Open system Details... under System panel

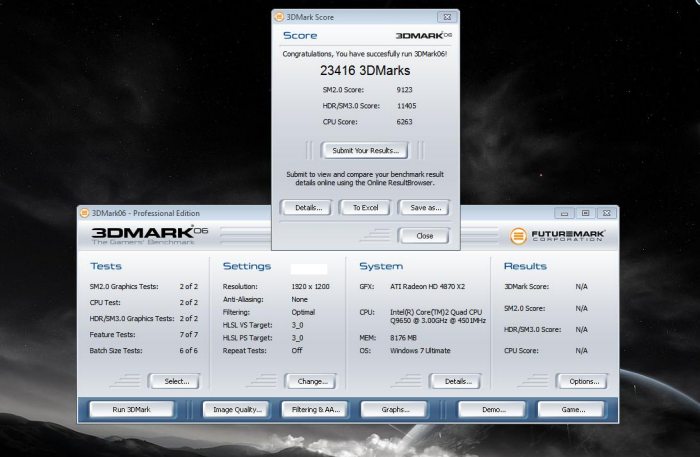coord(455,381)
